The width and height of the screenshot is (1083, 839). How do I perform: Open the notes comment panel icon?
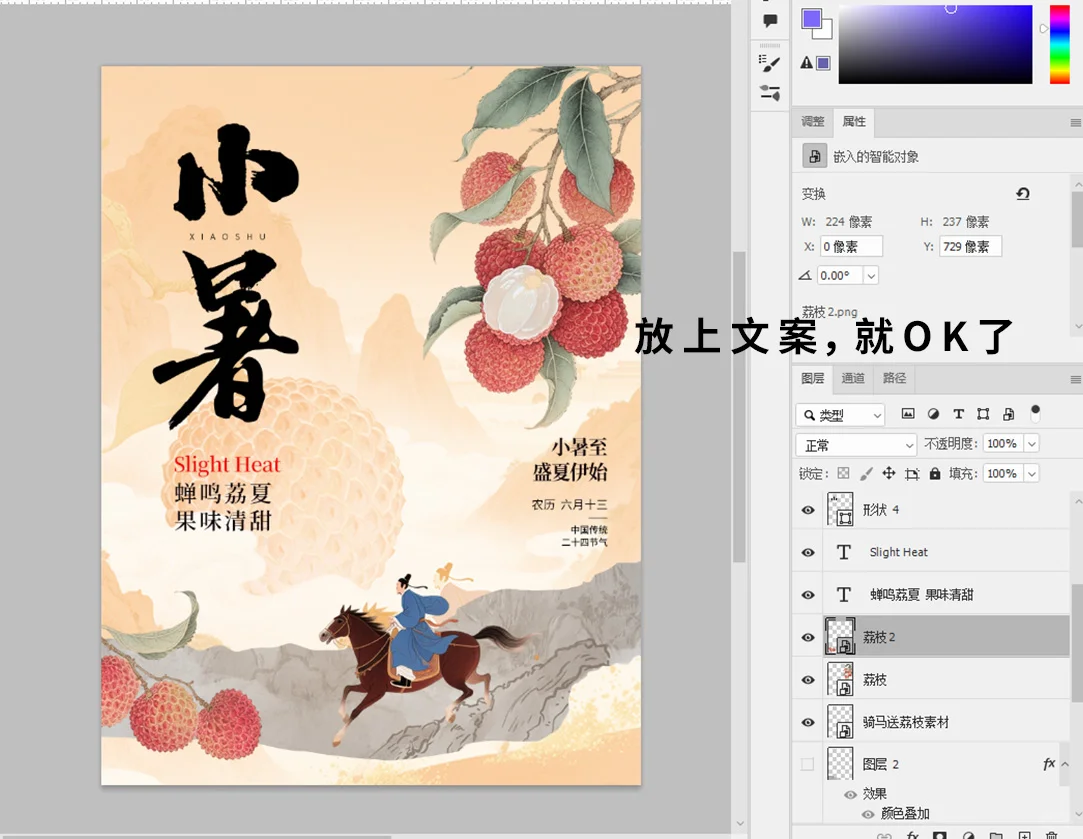[769, 21]
